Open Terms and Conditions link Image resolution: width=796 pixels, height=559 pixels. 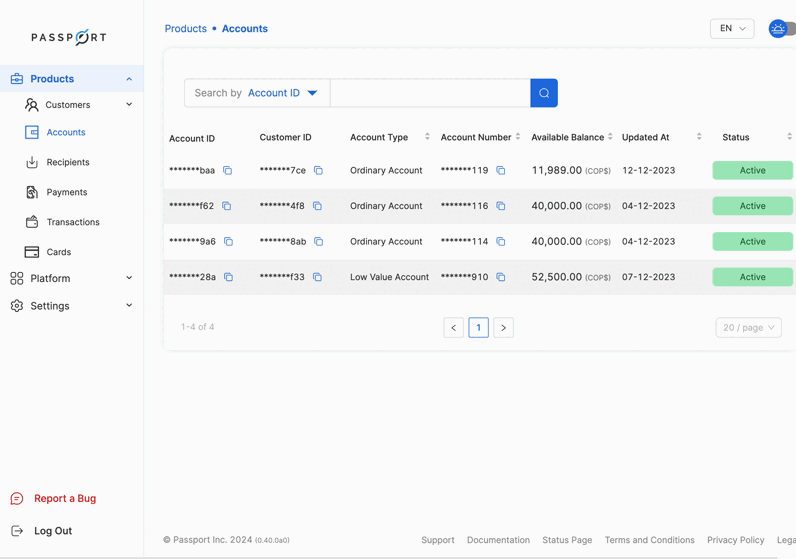click(649, 540)
